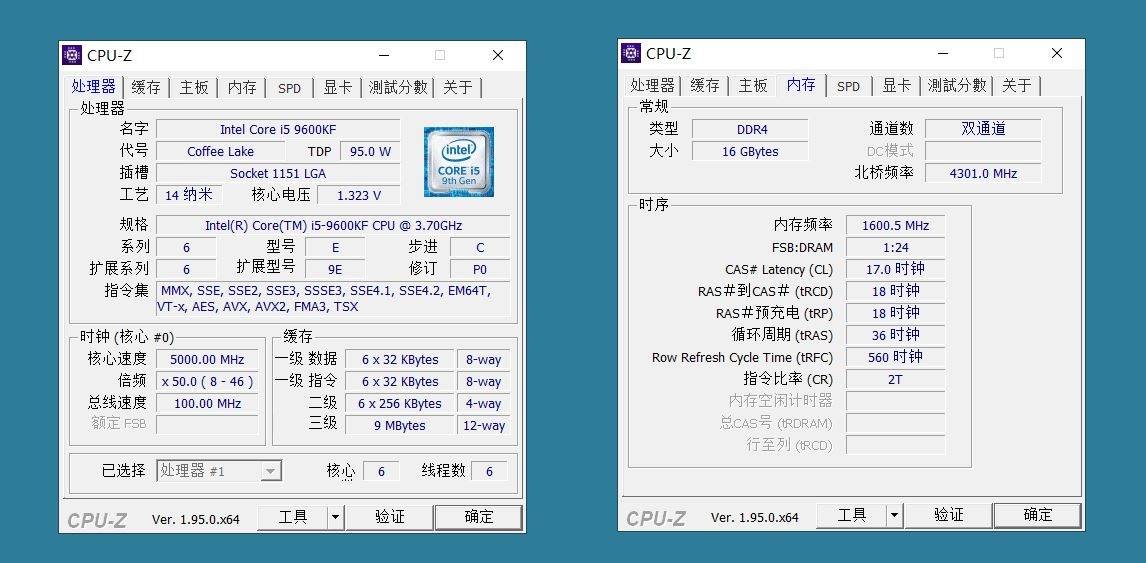
Task: Click 确定 button in left CPU-Z window
Action: pyautogui.click(x=479, y=517)
